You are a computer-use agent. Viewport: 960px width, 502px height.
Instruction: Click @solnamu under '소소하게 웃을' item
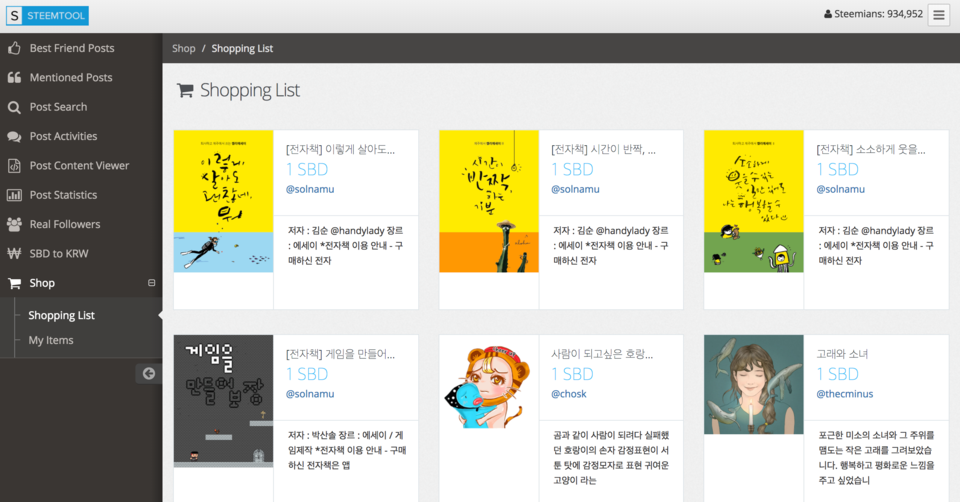pyautogui.click(x=841, y=189)
